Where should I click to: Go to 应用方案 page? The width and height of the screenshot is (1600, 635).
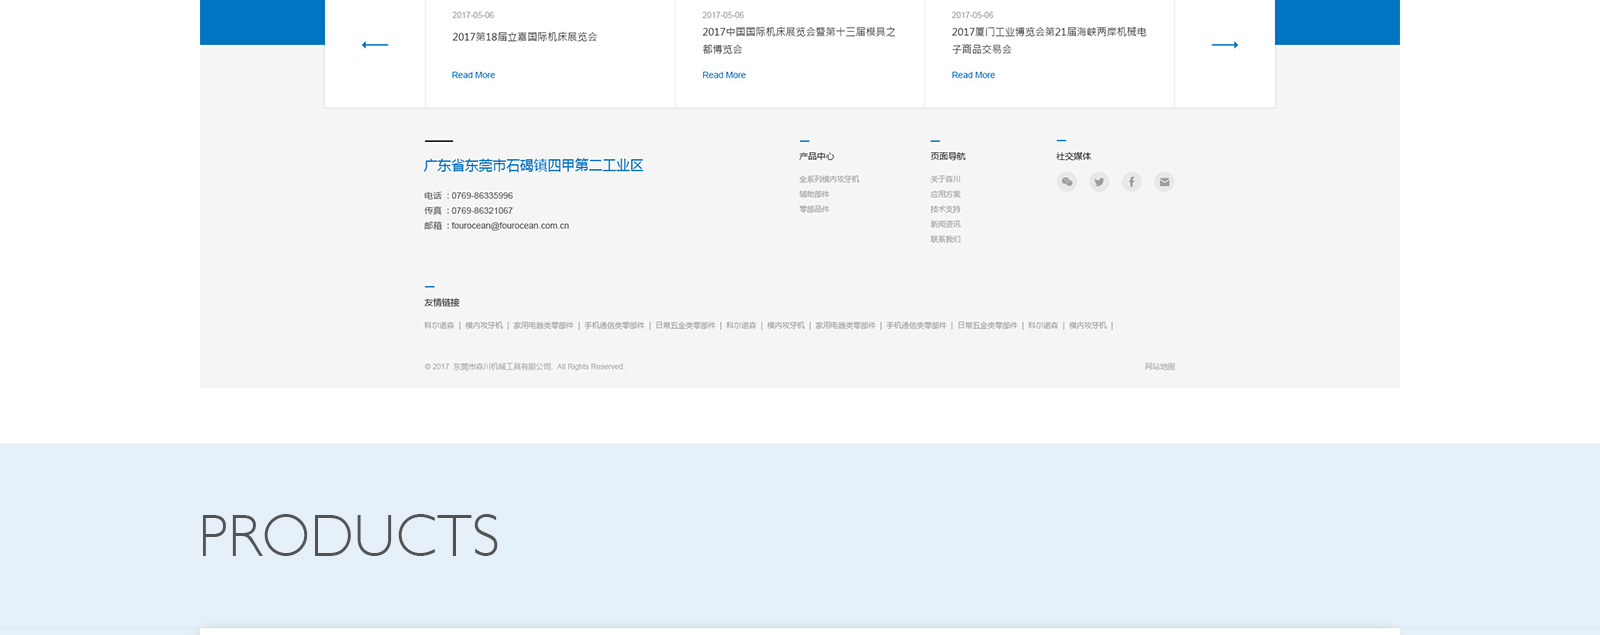[945, 195]
